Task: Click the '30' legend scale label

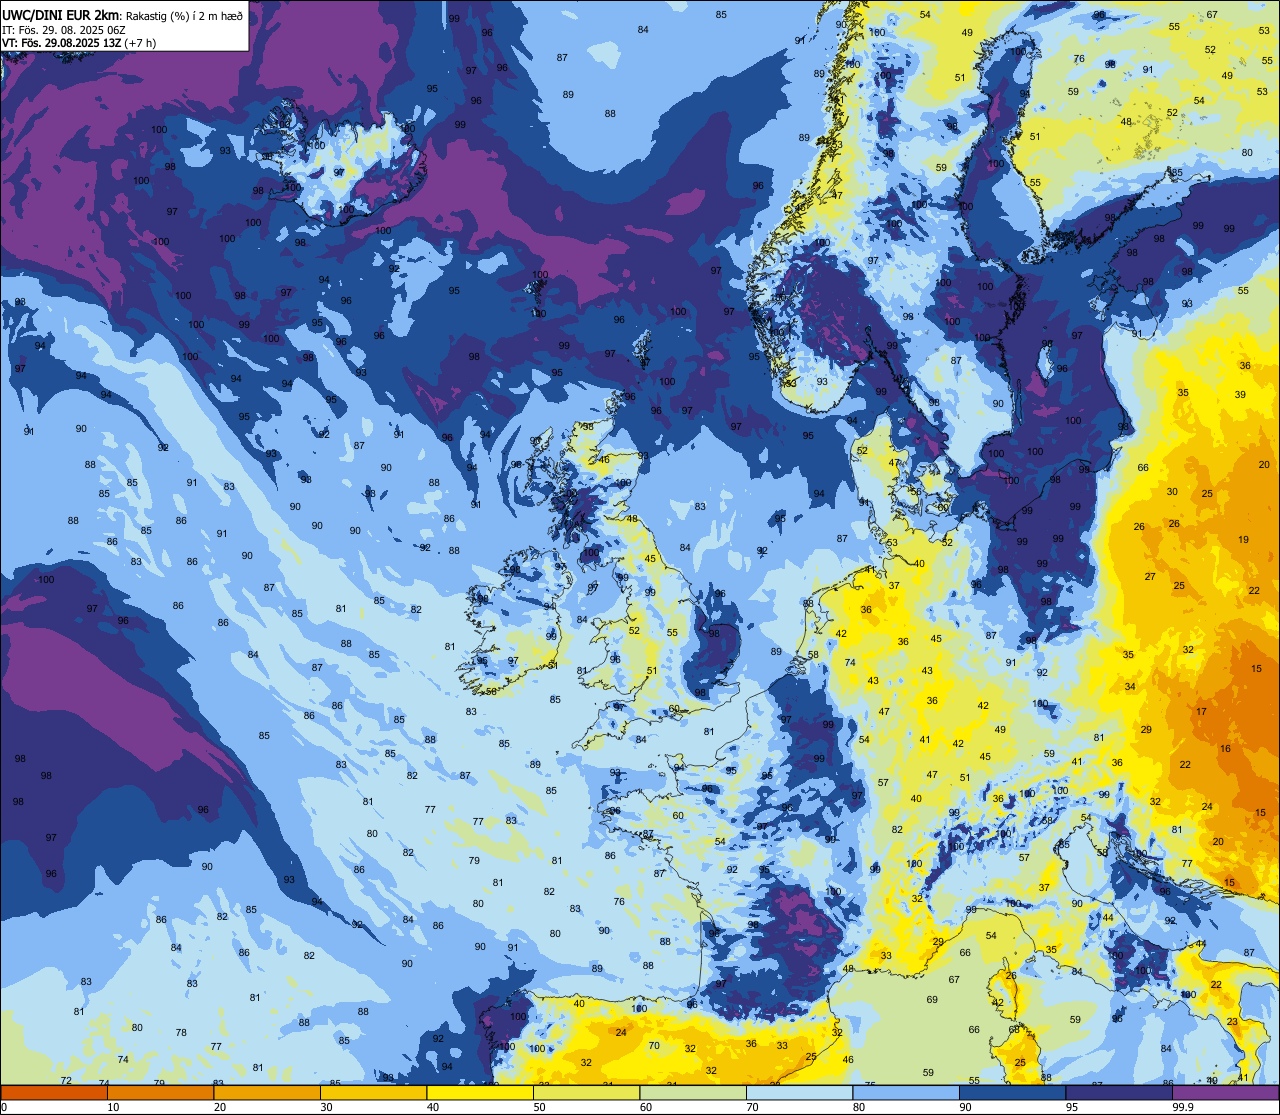Action: point(326,1107)
